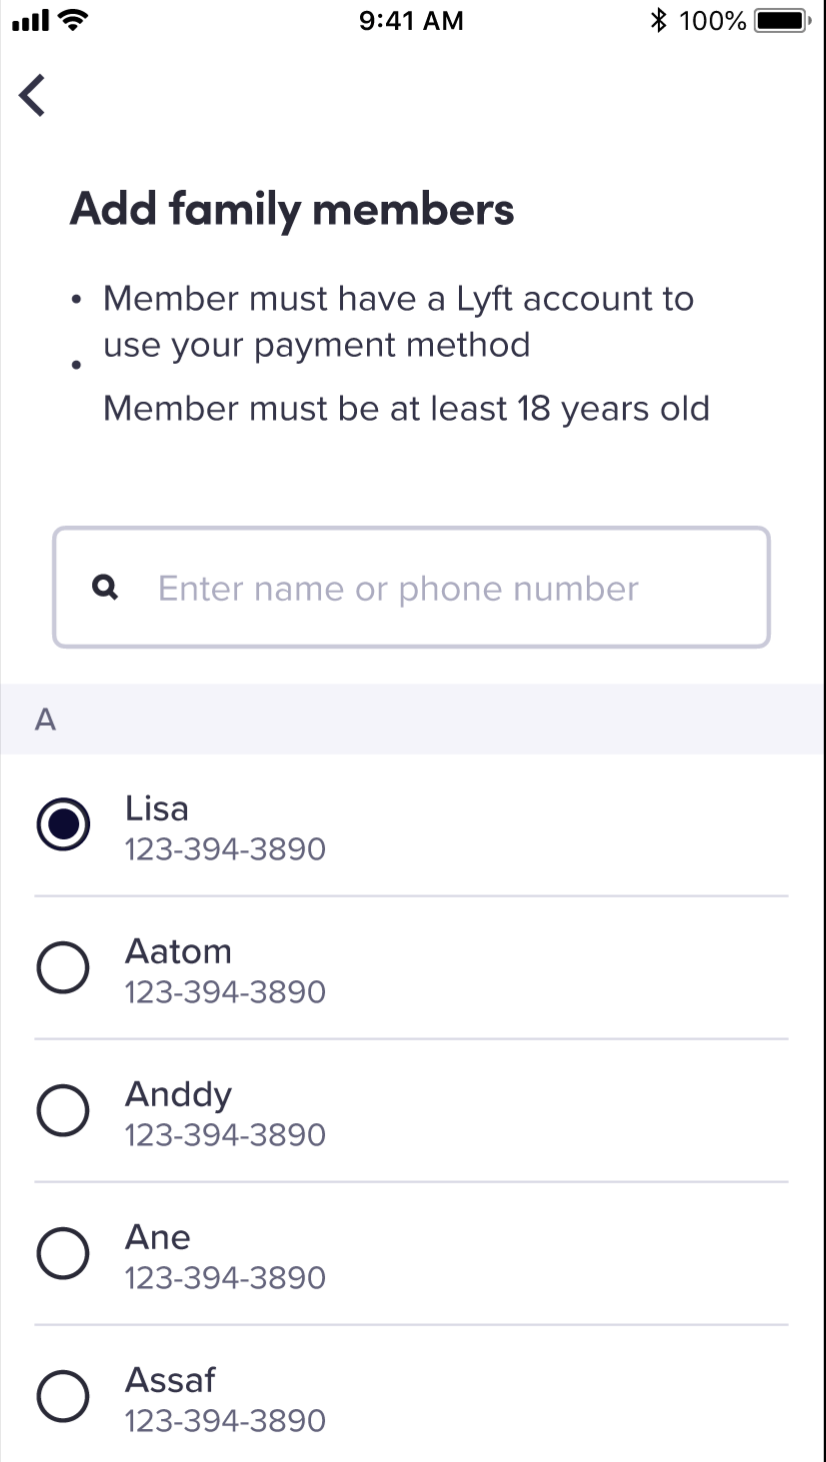Viewport: 826px width, 1462px height.
Task: Tap the battery icon in status bar
Action: (782, 20)
